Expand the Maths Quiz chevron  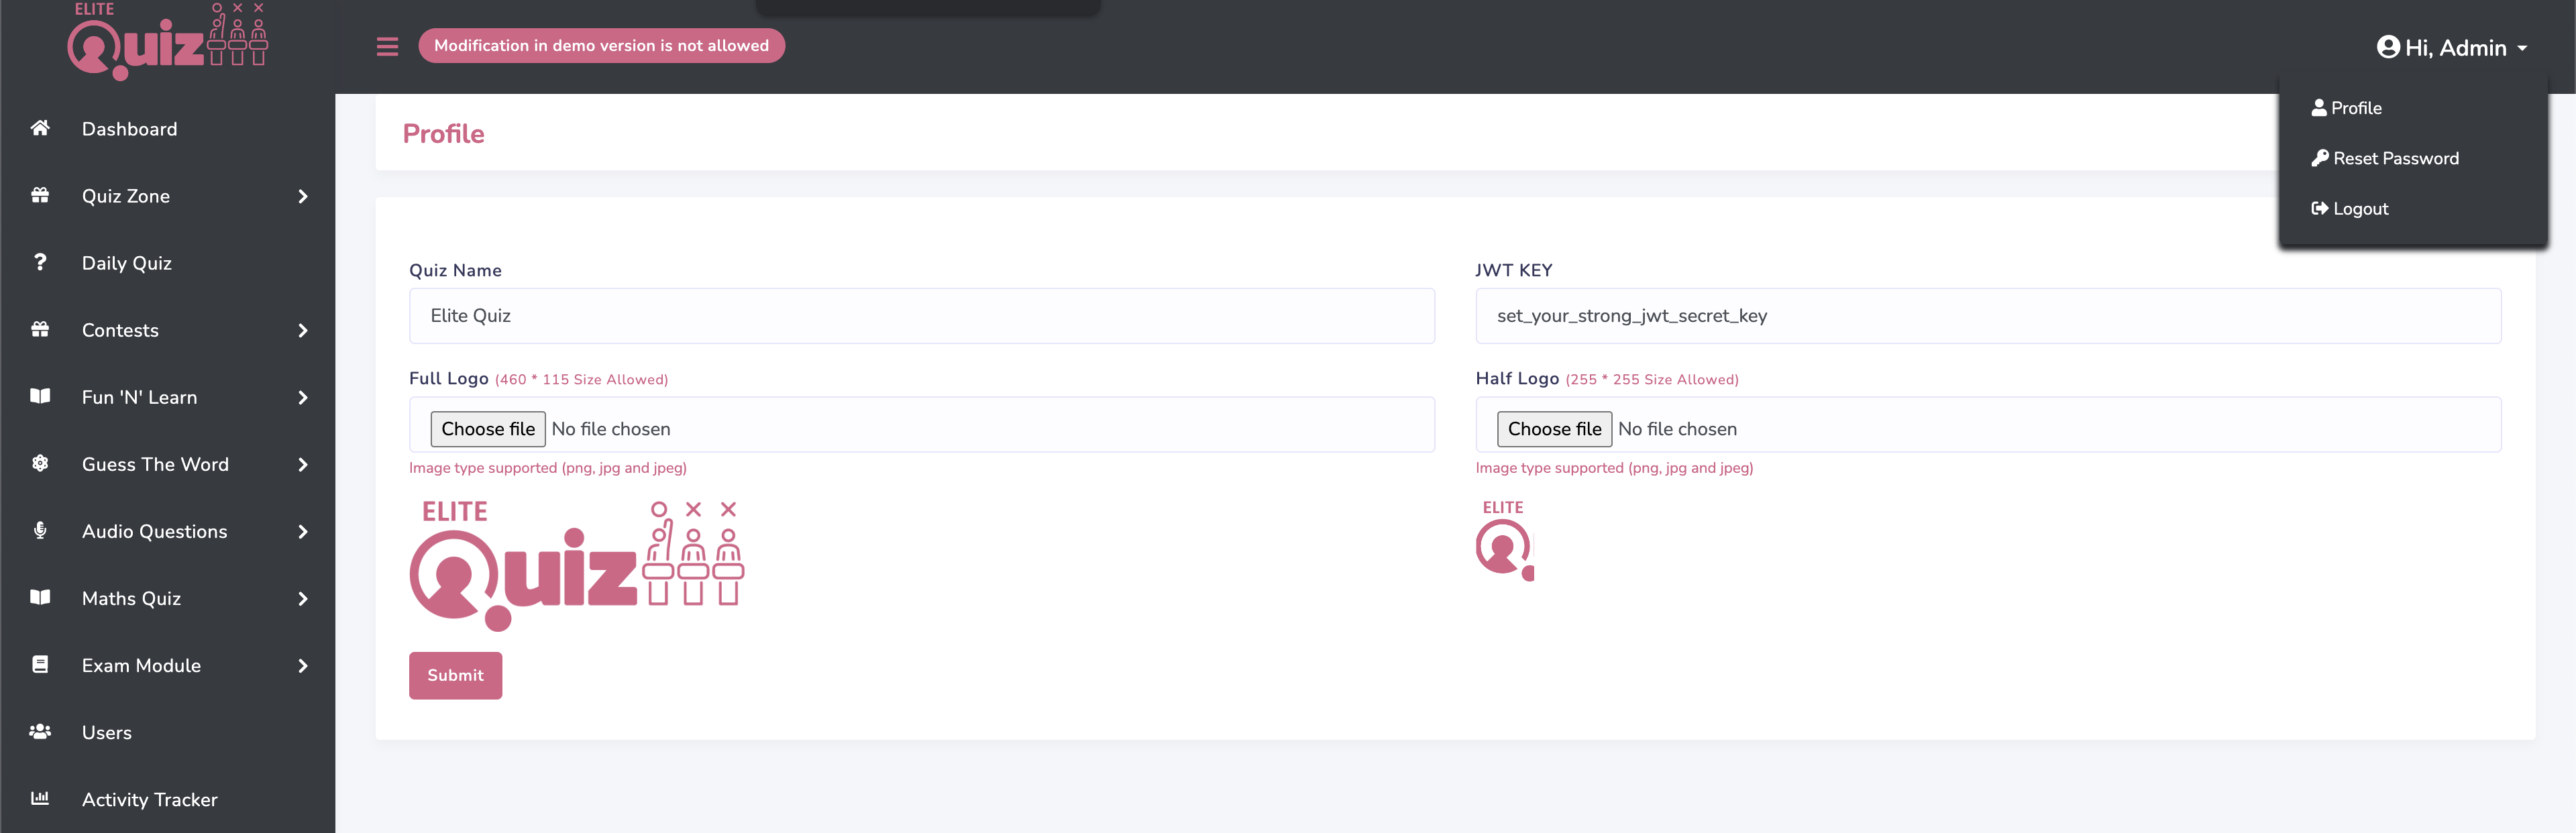[x=303, y=598]
